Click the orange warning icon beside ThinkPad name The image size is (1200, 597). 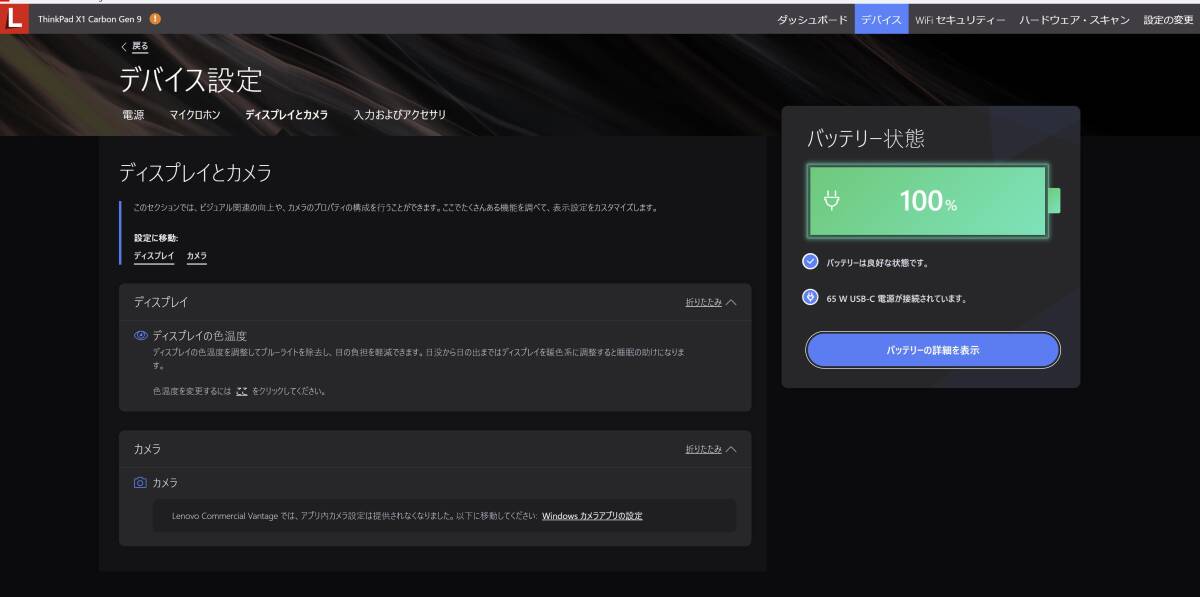point(155,19)
